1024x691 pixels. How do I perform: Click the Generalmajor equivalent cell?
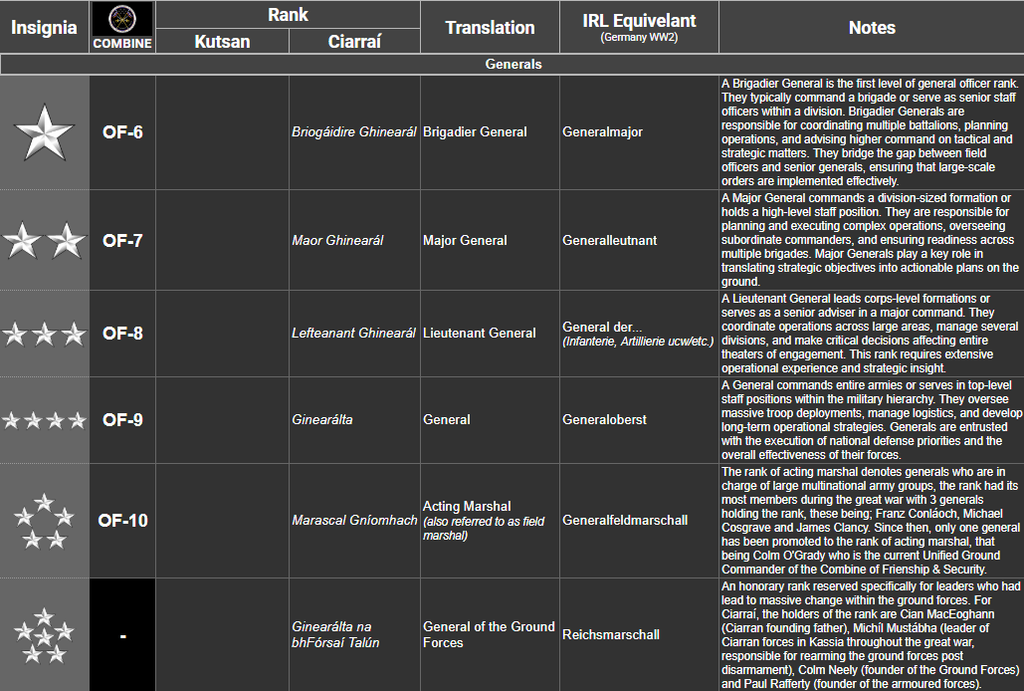639,133
